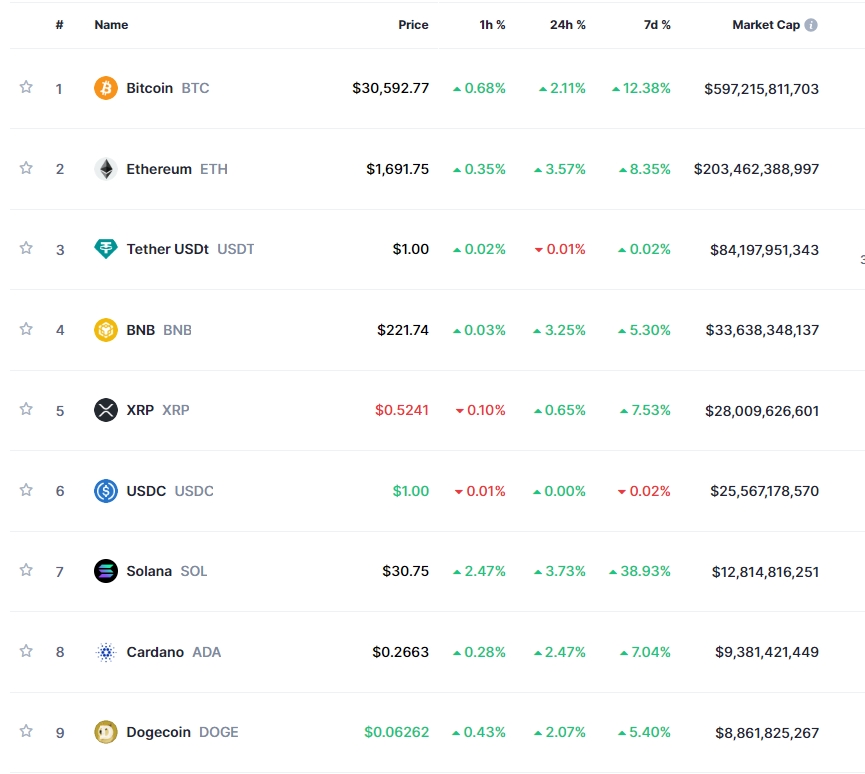Image resolution: width=865 pixels, height=774 pixels.
Task: Sort coins by 24h % change
Action: coord(567,25)
